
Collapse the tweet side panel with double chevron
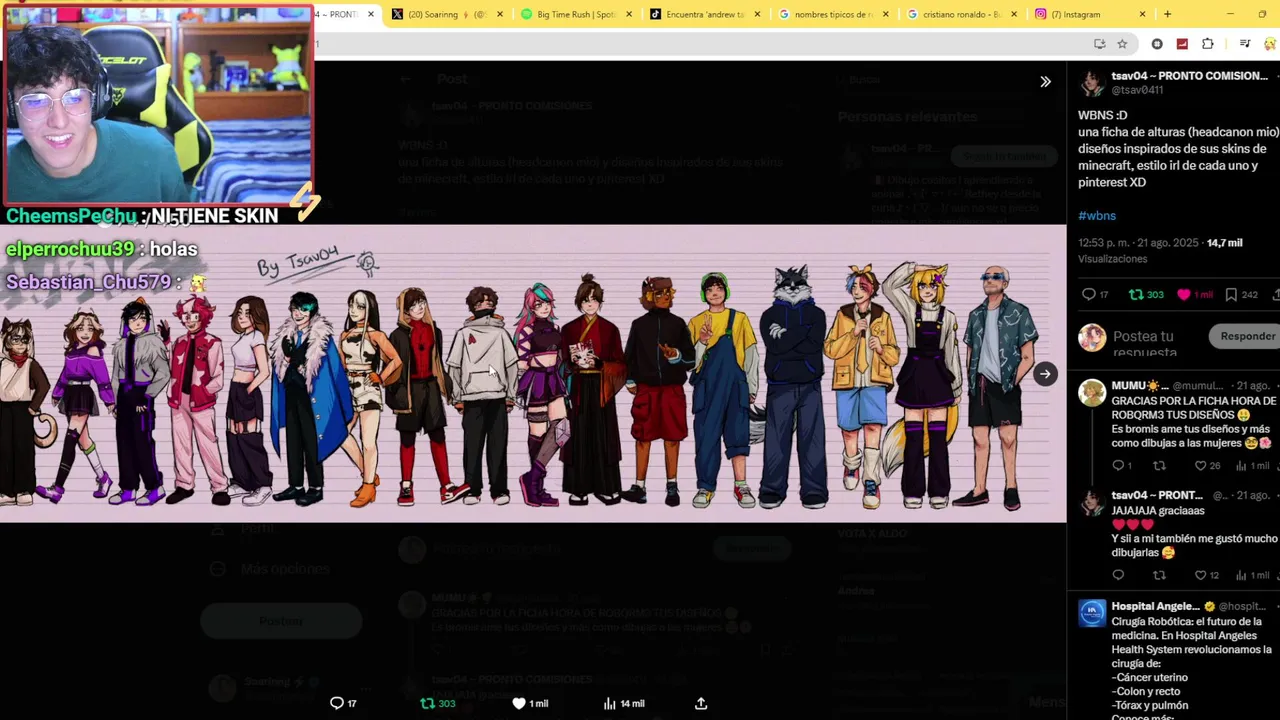click(1045, 82)
